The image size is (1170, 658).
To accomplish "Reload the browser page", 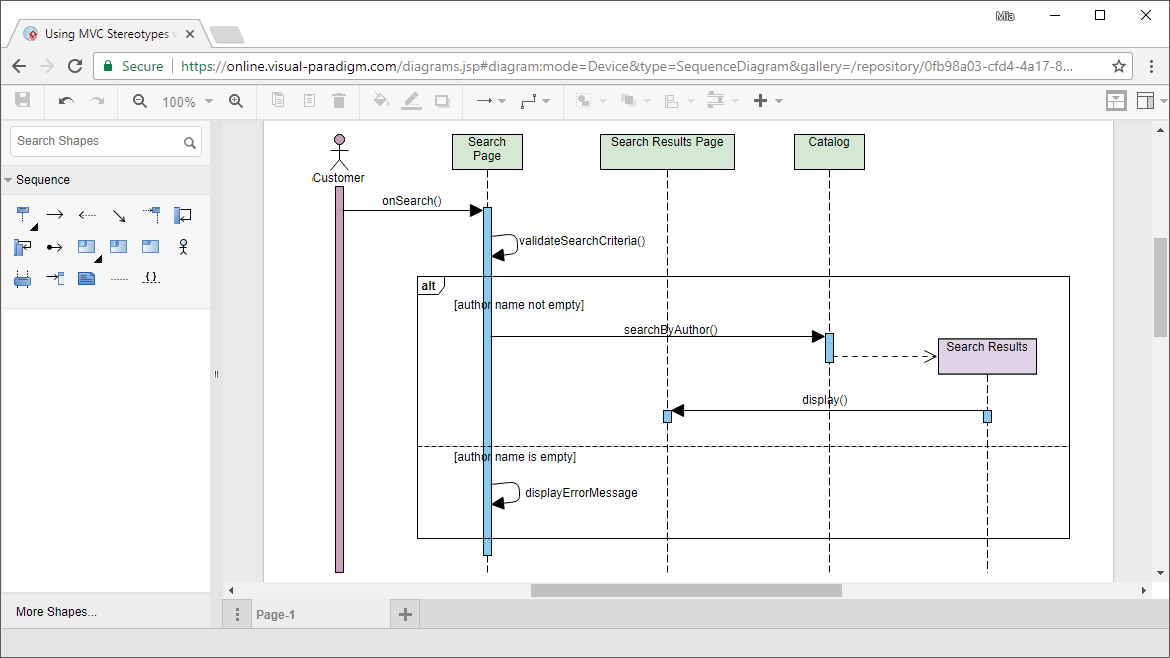I will (75, 66).
